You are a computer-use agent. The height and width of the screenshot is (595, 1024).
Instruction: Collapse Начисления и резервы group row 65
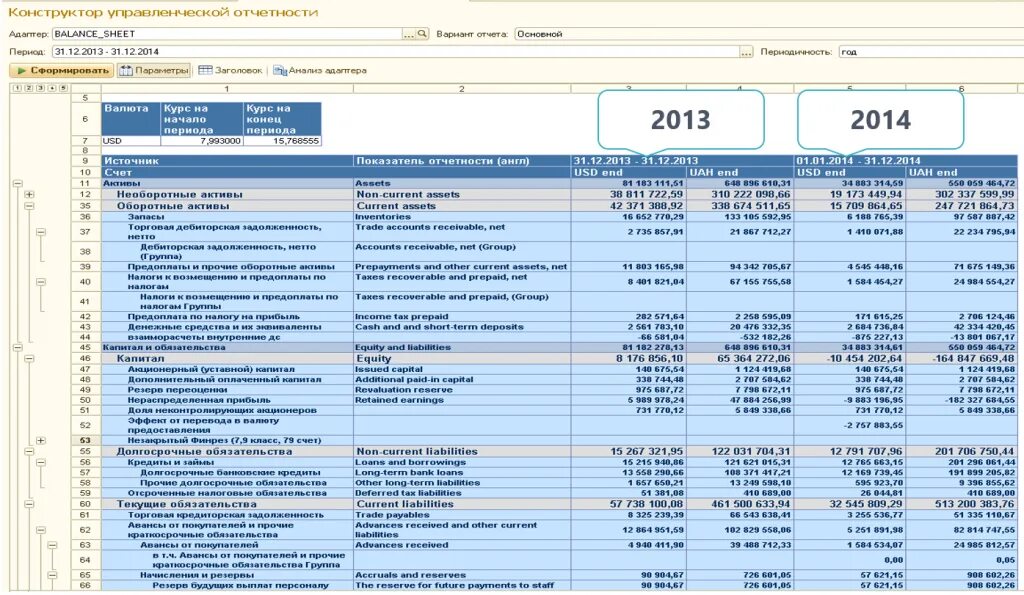(x=52, y=575)
